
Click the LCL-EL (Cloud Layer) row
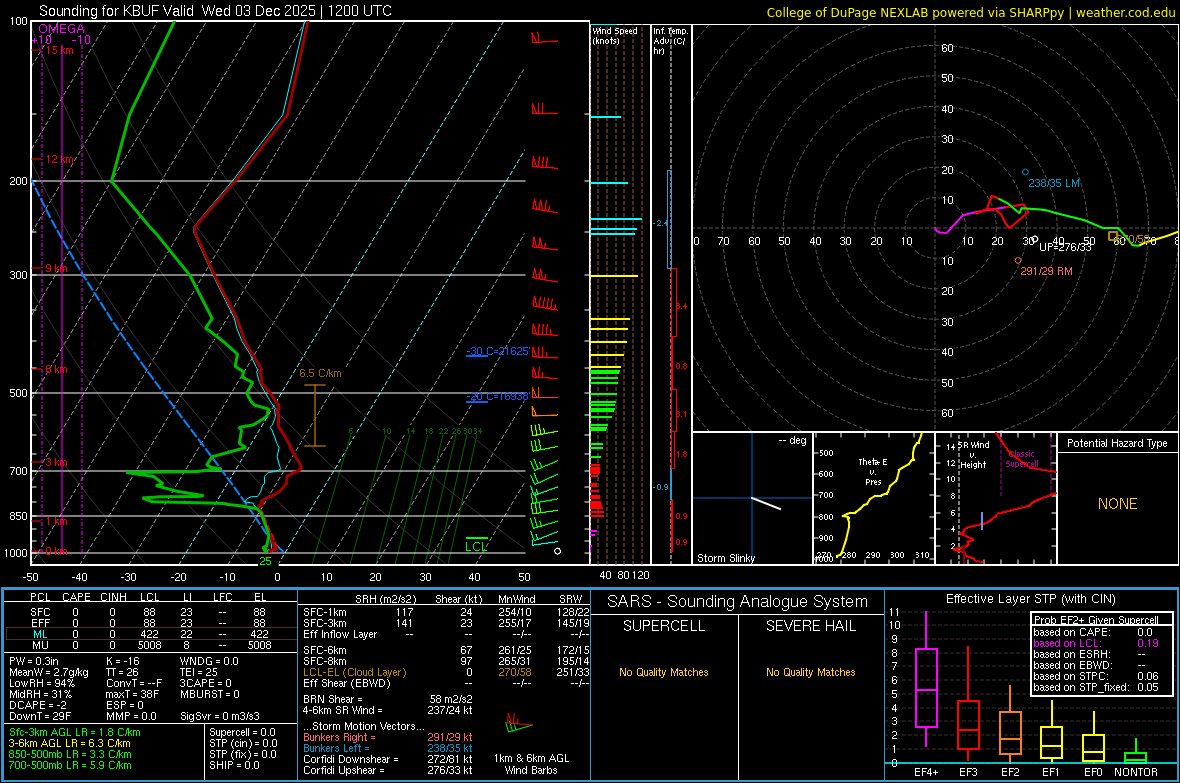pyautogui.click(x=446, y=672)
